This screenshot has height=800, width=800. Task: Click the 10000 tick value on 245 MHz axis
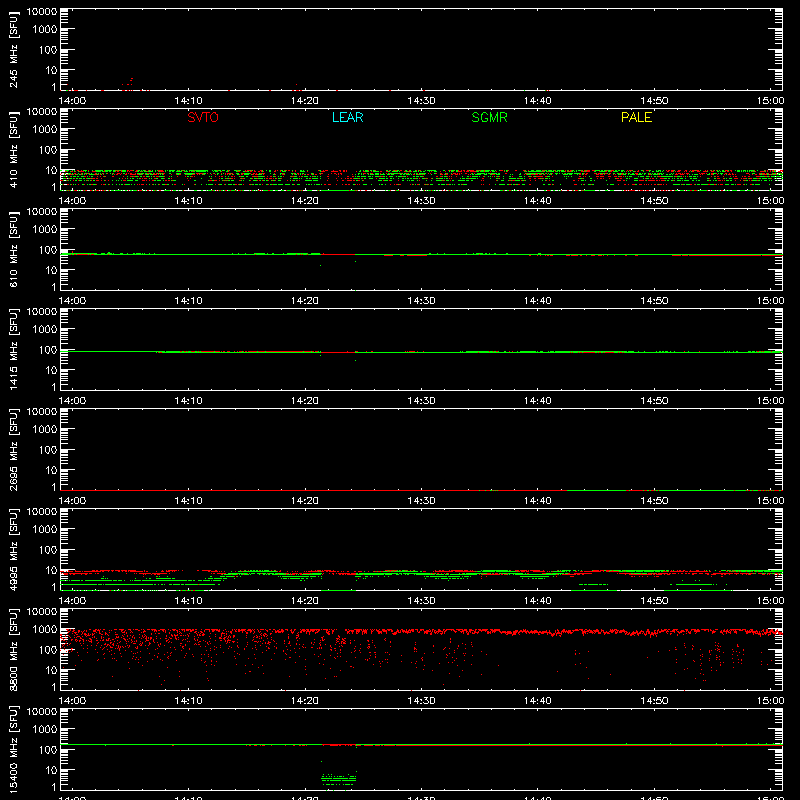point(42,12)
